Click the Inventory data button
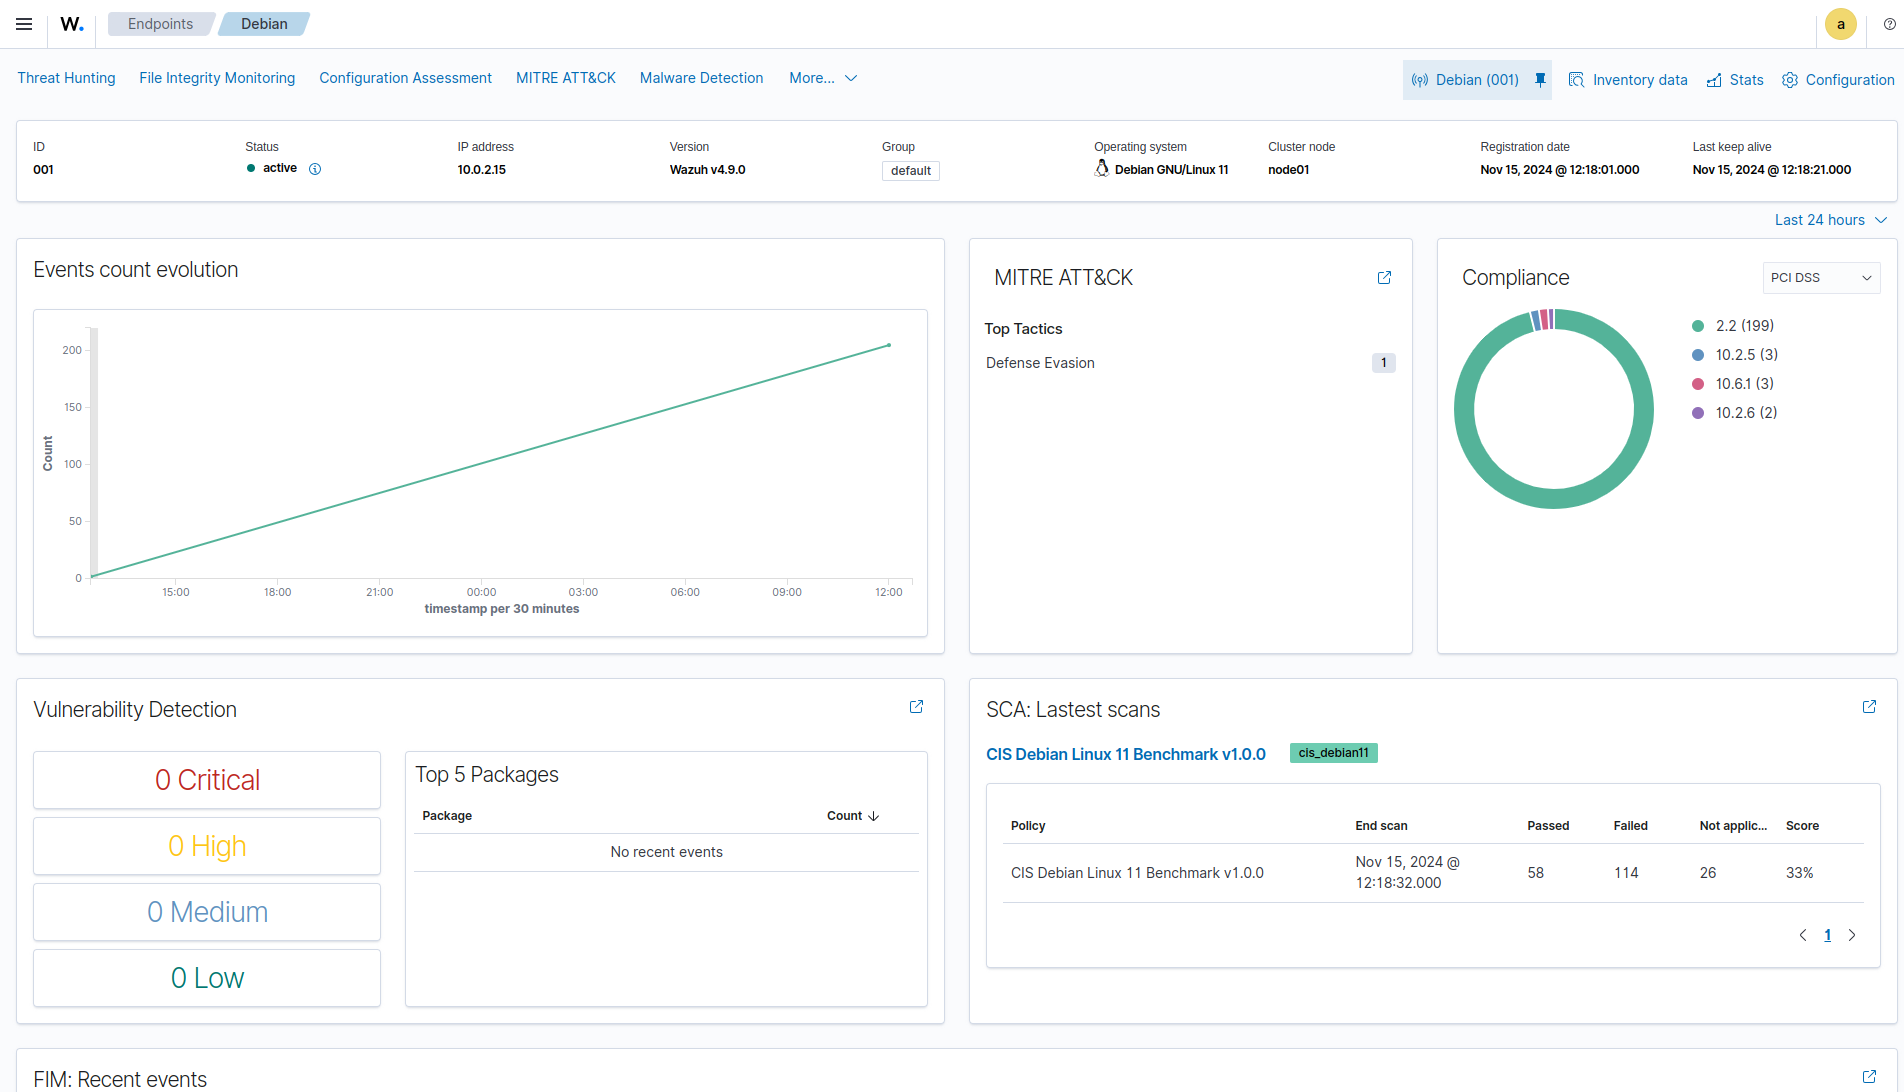1904x1092 pixels. [1628, 80]
